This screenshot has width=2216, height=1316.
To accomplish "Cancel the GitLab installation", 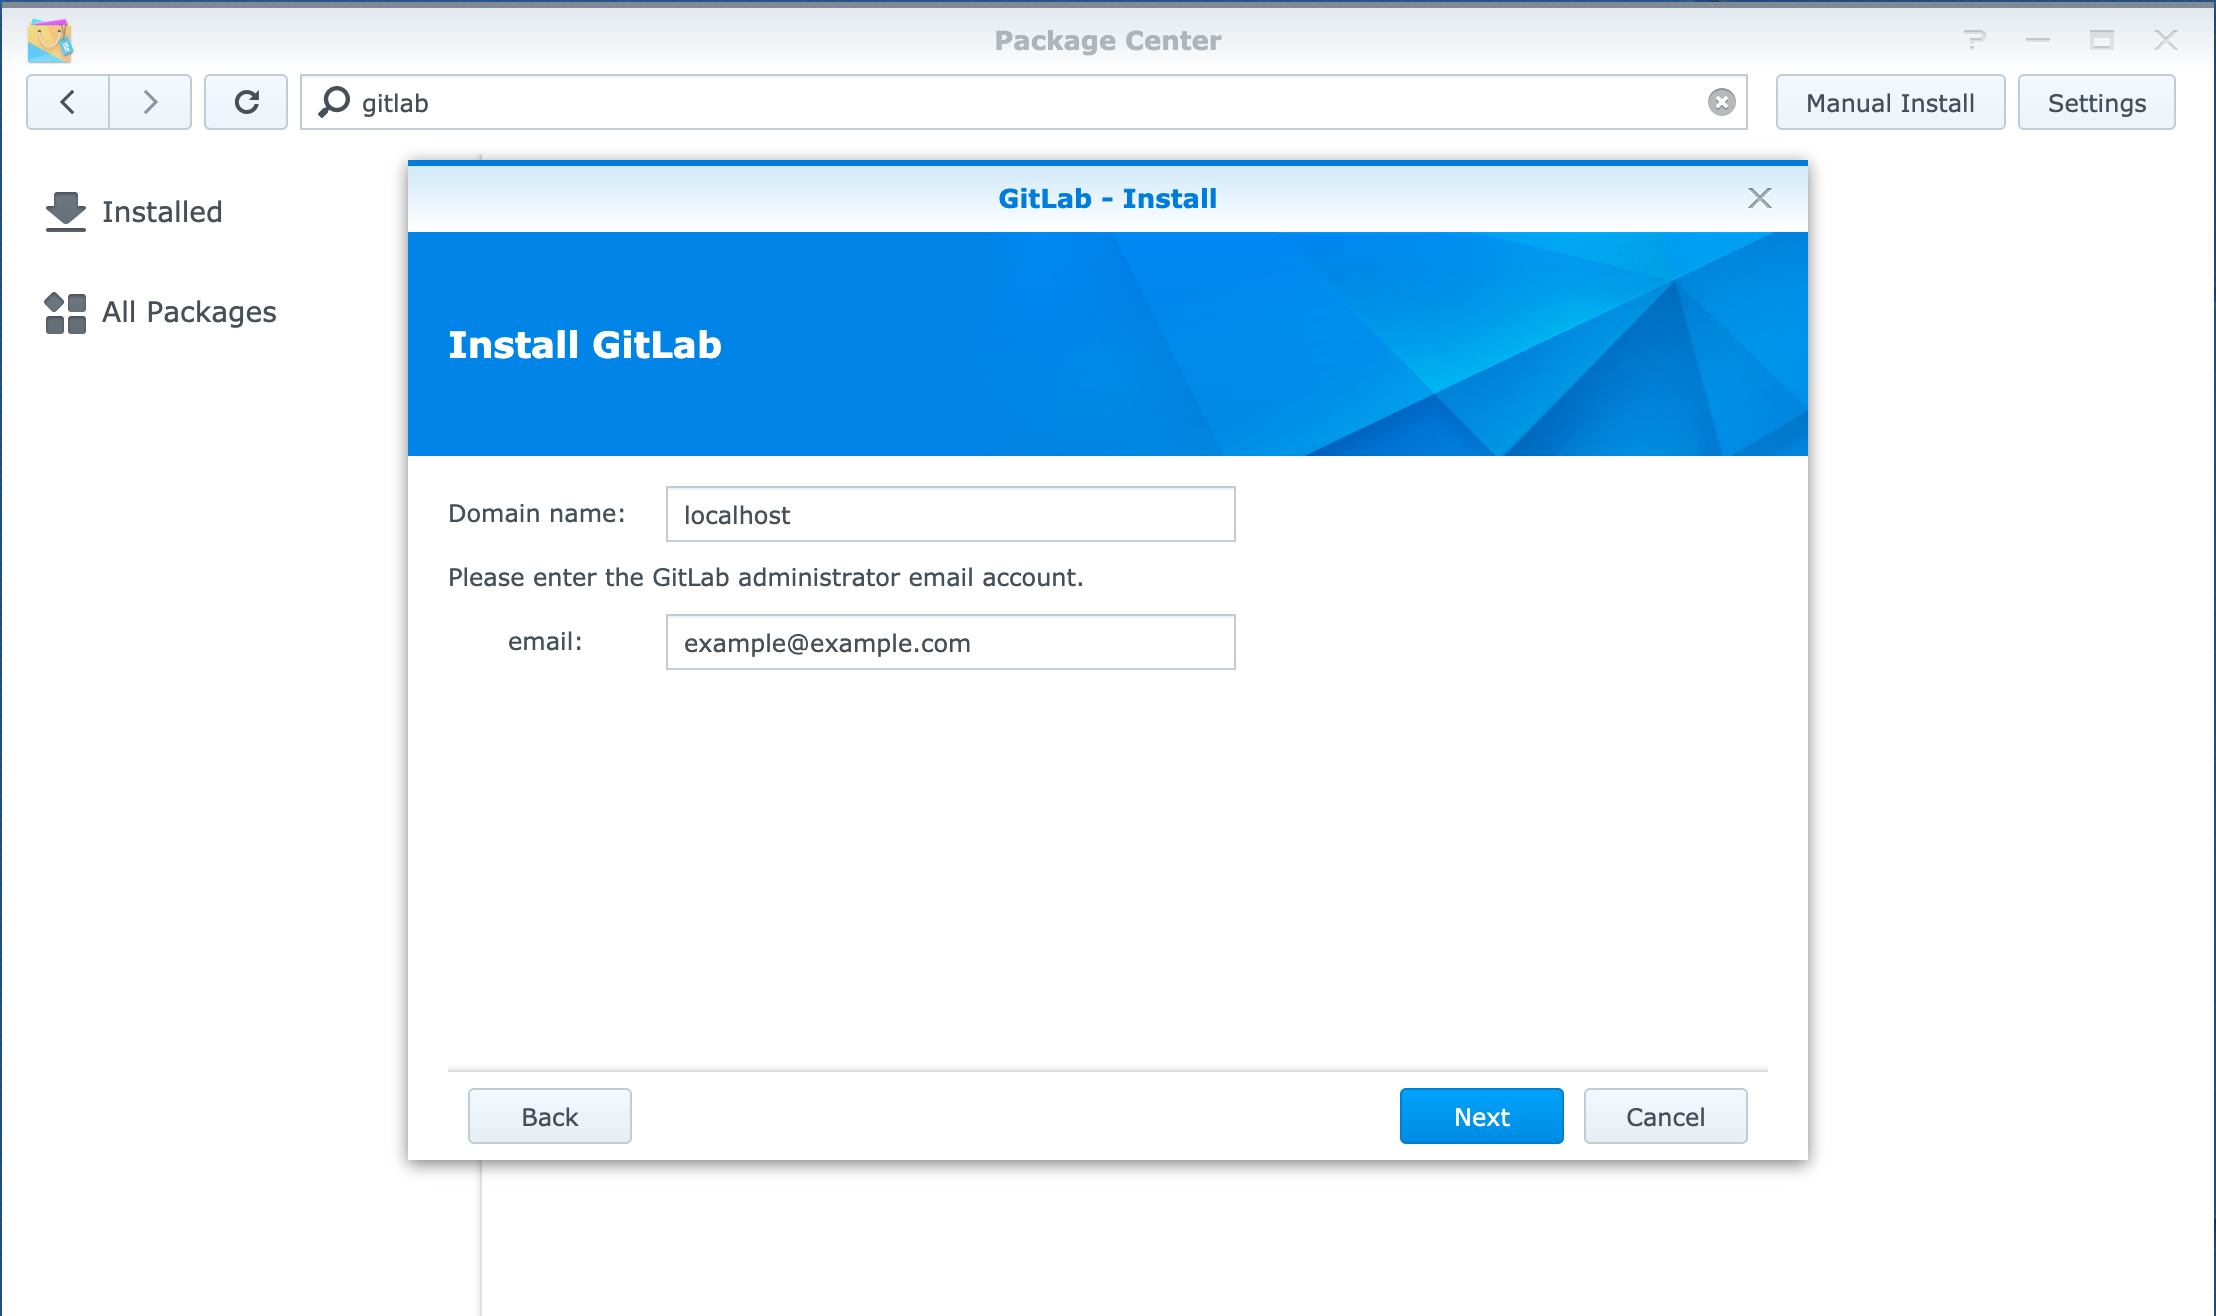I will [x=1665, y=1116].
